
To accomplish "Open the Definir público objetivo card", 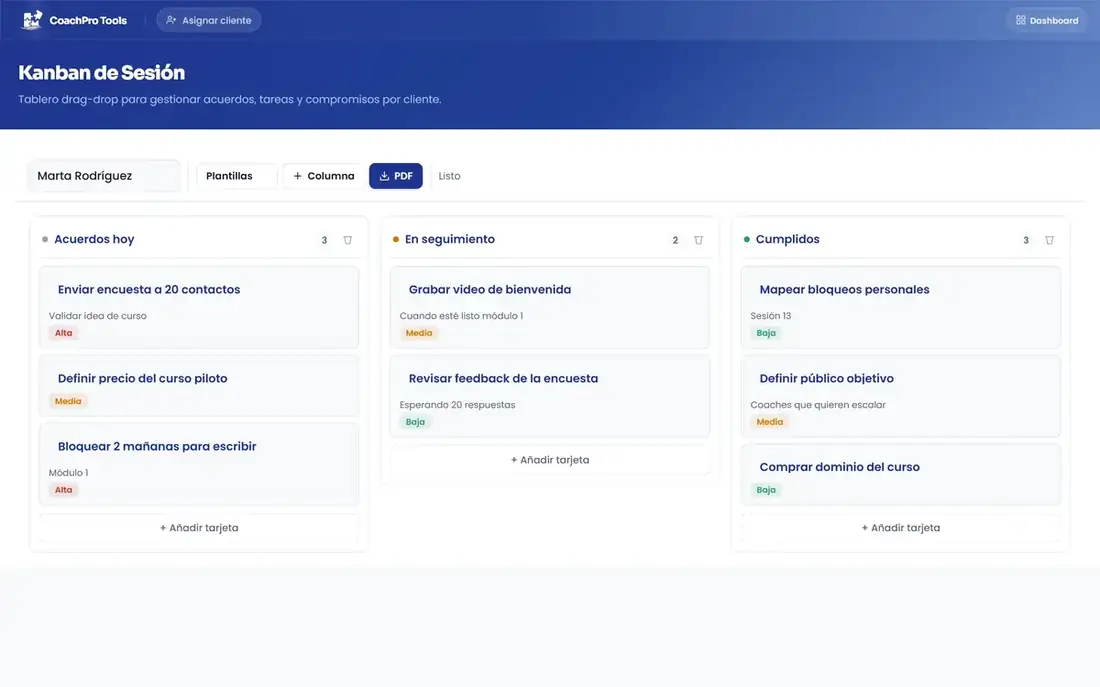I will click(901, 396).
